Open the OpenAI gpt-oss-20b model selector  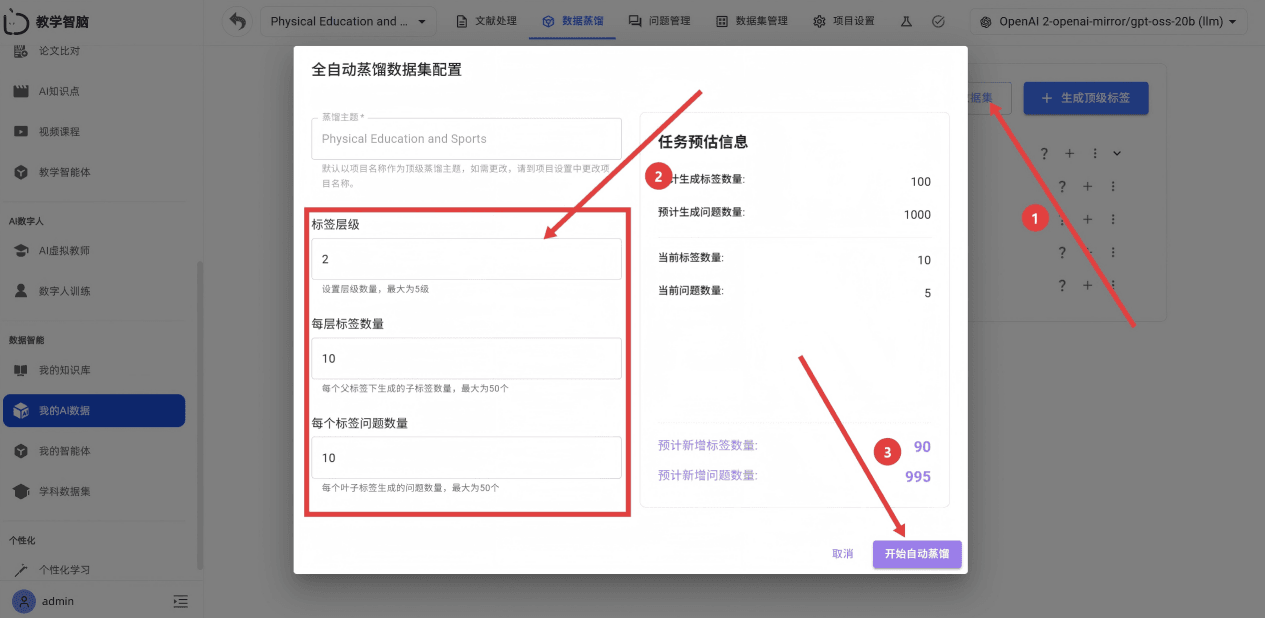point(1108,21)
